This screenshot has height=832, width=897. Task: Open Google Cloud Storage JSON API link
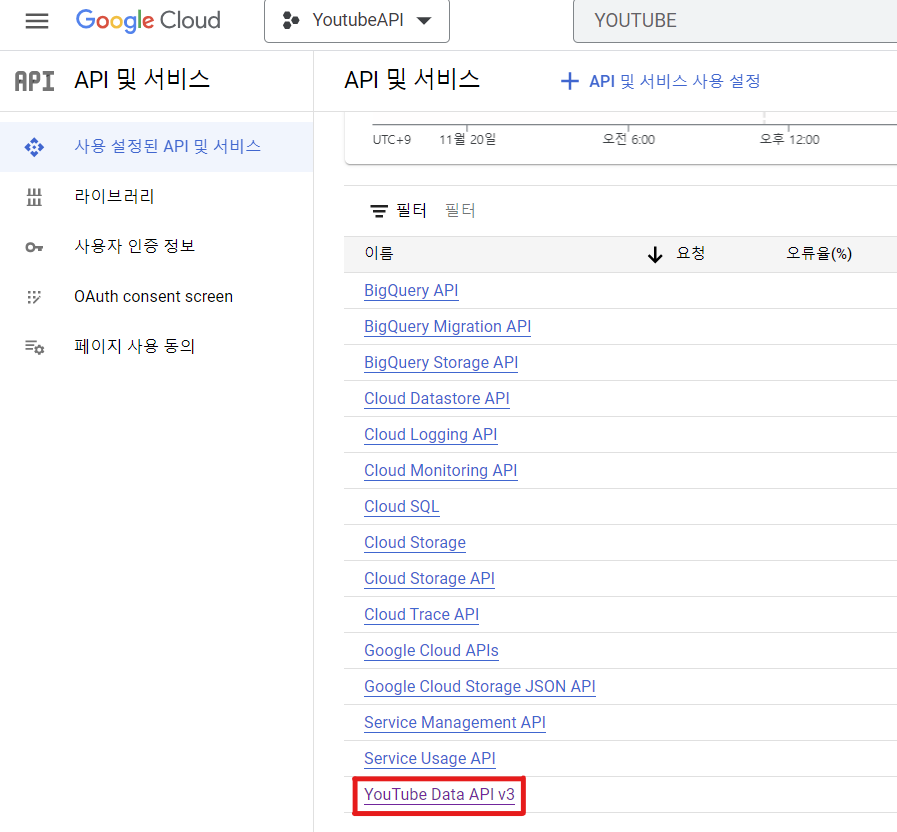tap(480, 687)
